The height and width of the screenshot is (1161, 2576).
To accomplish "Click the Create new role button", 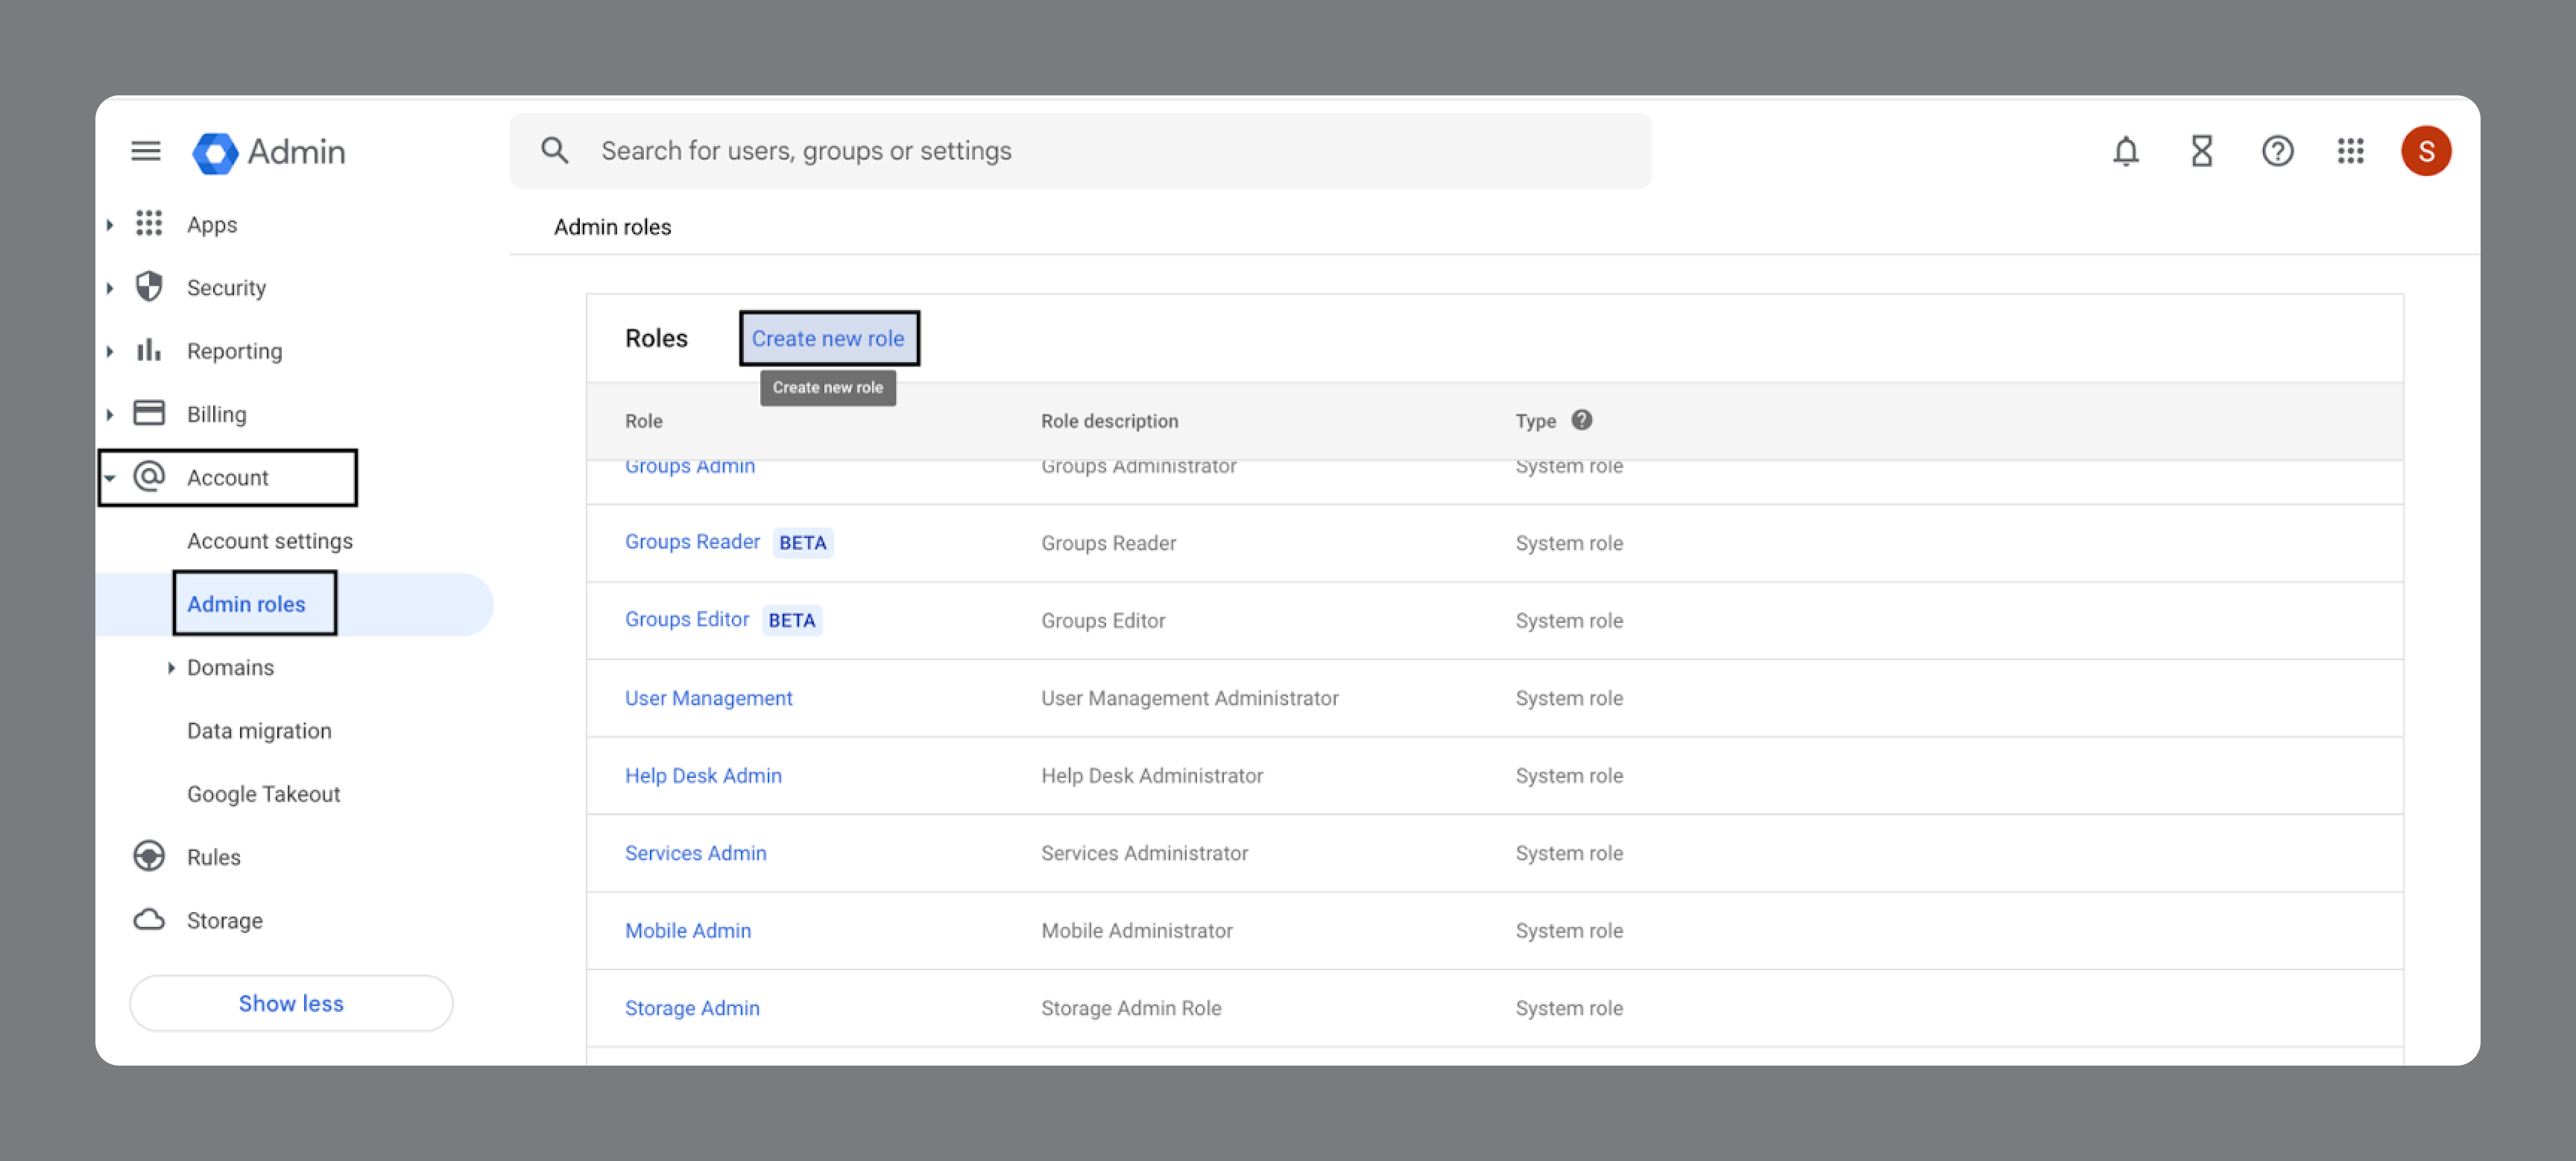I will [828, 338].
